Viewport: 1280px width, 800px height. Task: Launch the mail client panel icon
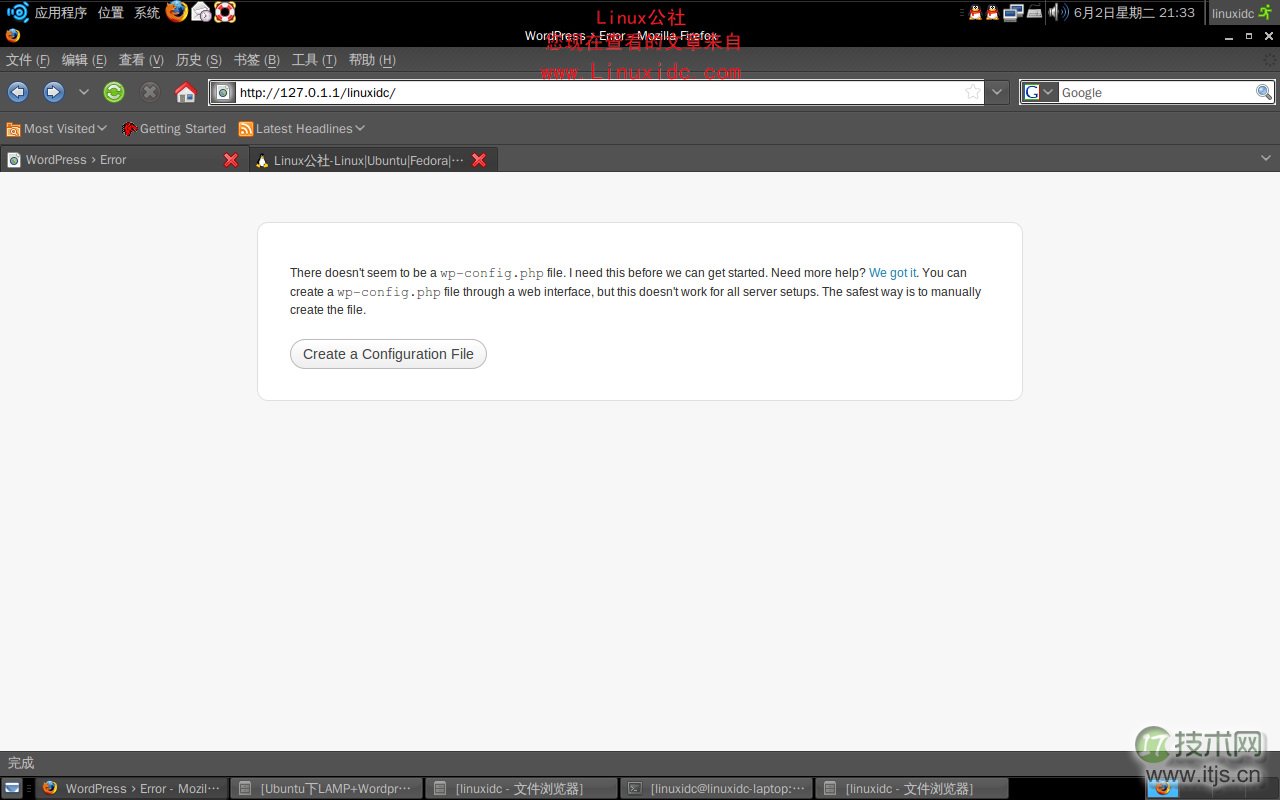click(x=201, y=12)
